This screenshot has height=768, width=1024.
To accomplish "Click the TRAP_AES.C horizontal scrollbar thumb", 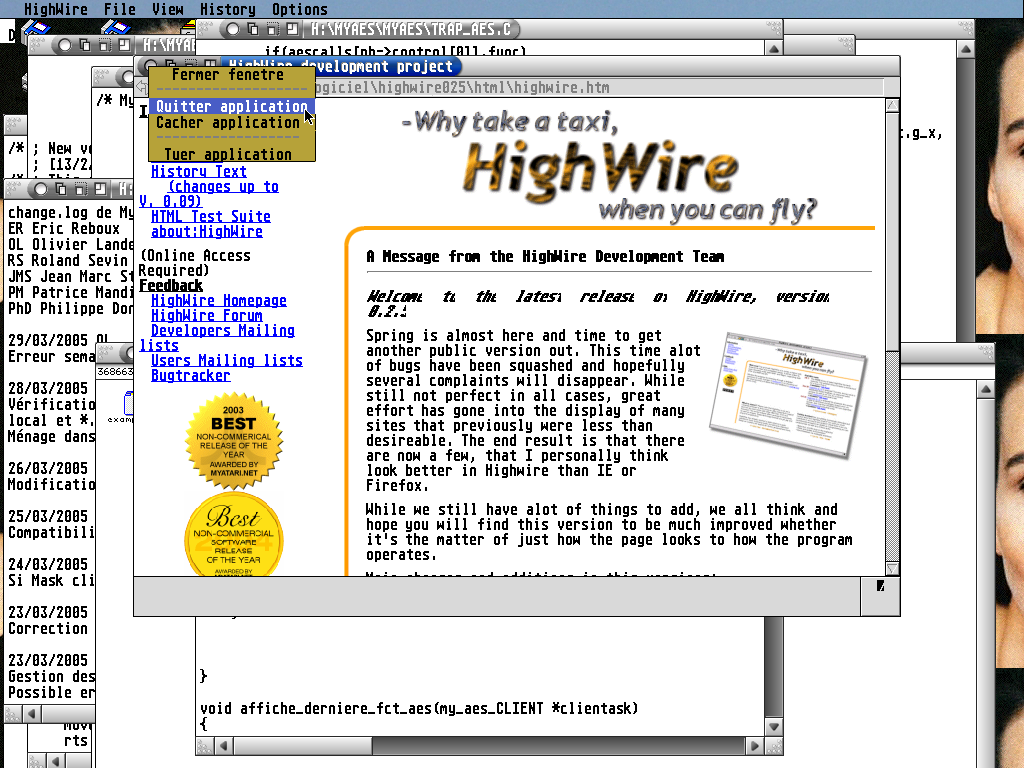I will 303,745.
